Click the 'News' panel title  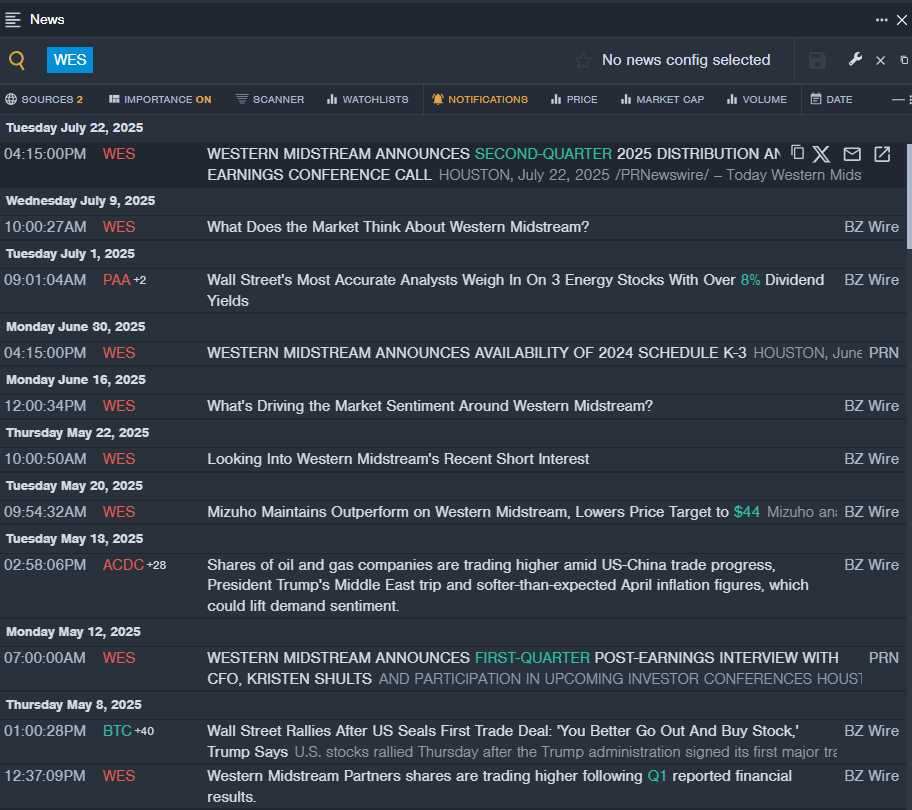tap(47, 20)
